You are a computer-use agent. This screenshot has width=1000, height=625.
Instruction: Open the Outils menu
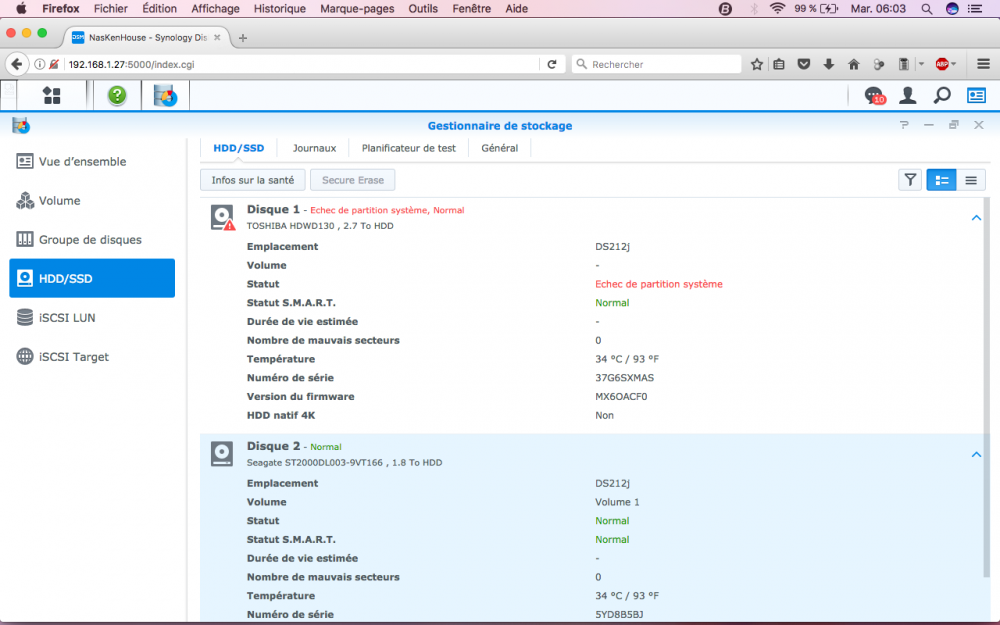click(x=423, y=9)
